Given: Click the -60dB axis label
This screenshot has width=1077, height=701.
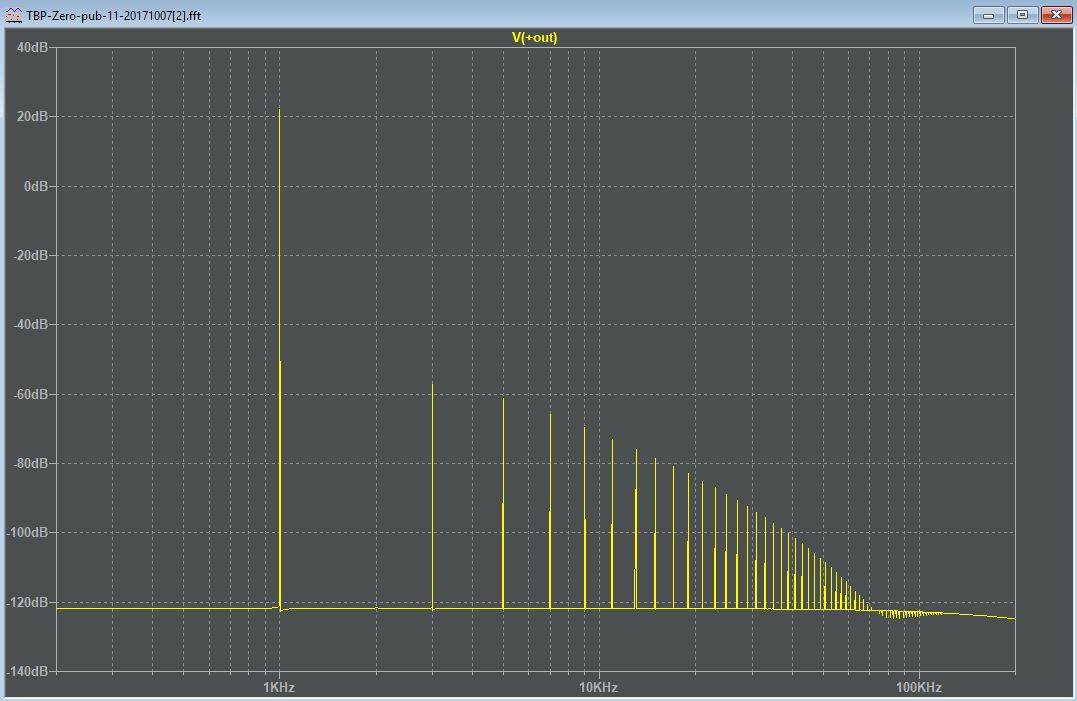Looking at the screenshot, I should coord(31,394).
